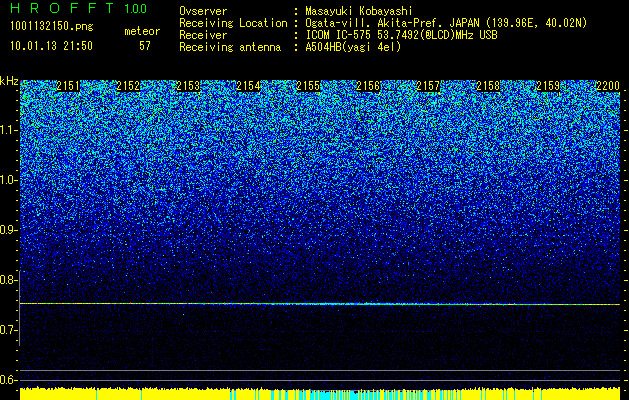
Task: Click the 2155 time marker
Action: 308,86
